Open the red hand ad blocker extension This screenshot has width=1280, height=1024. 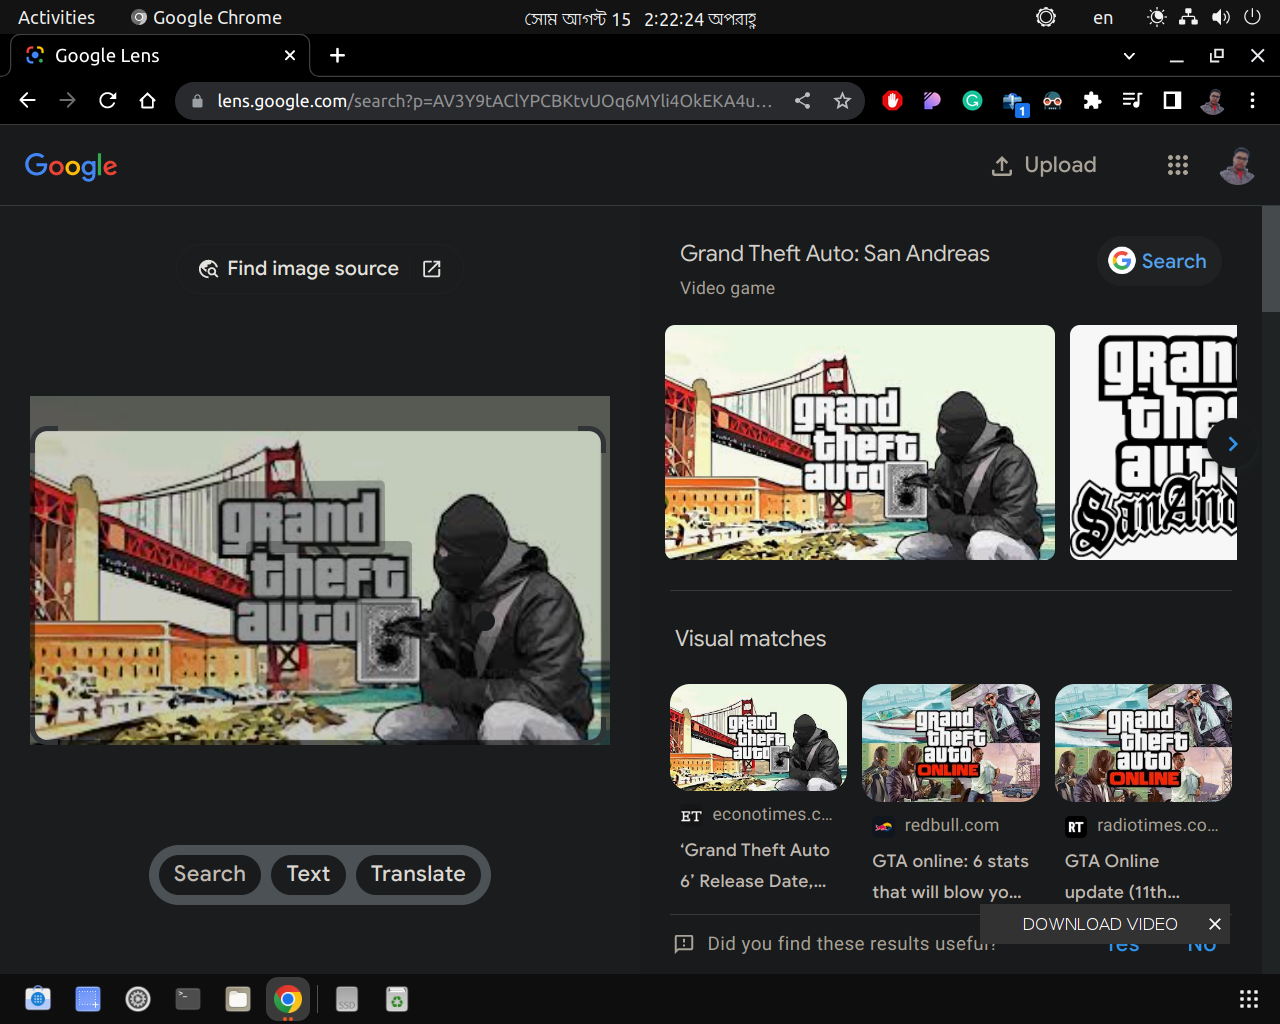[x=892, y=100]
